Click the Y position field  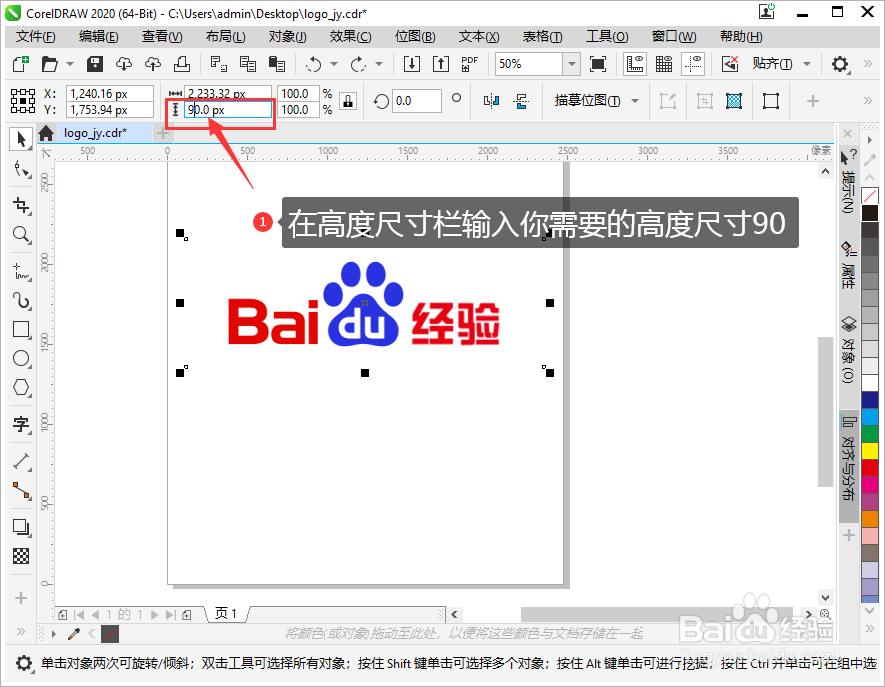coord(109,110)
